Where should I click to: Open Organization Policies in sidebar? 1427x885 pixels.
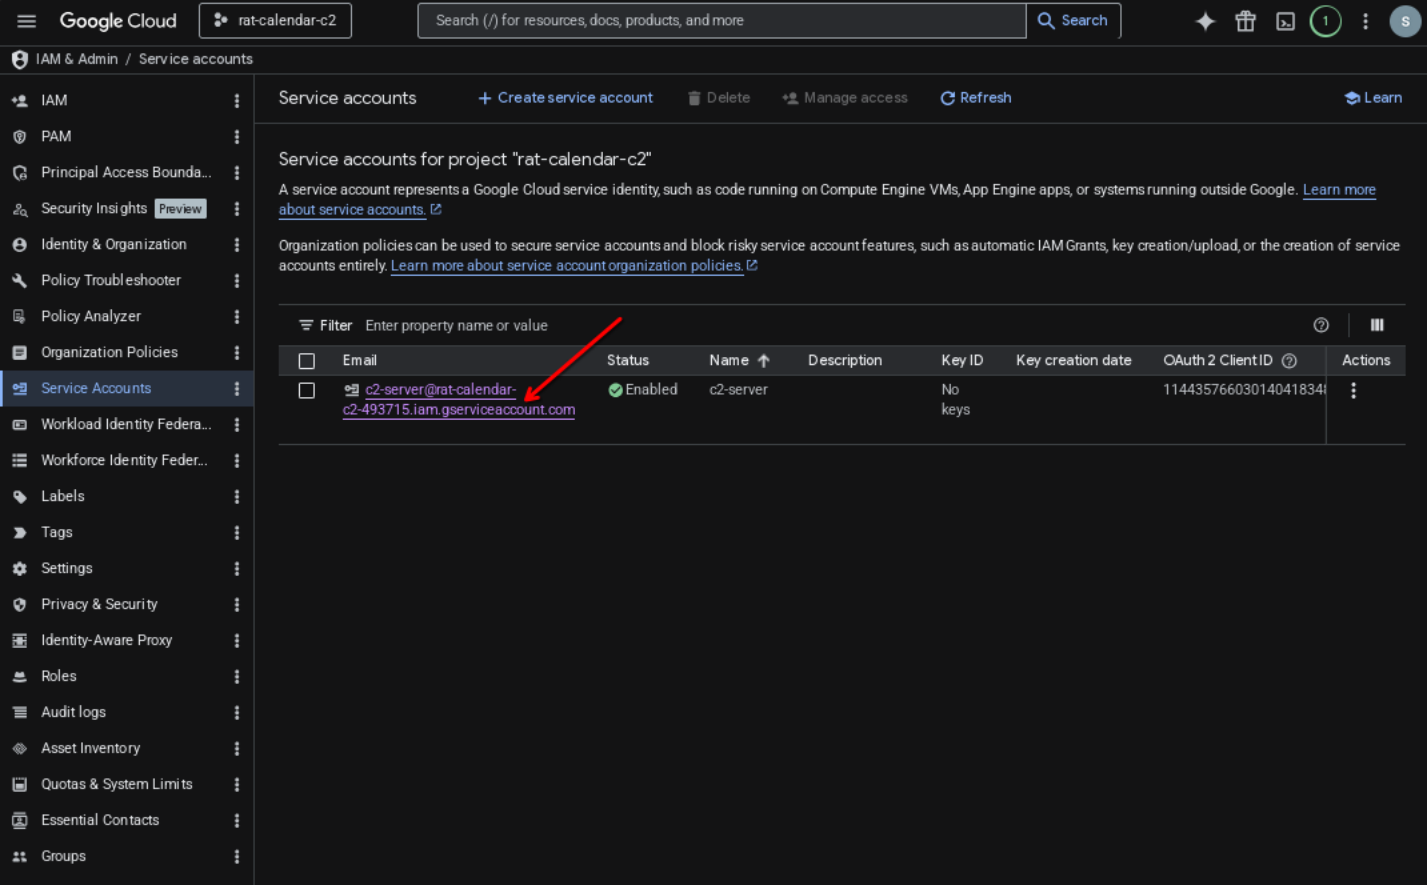pyautogui.click(x=109, y=352)
